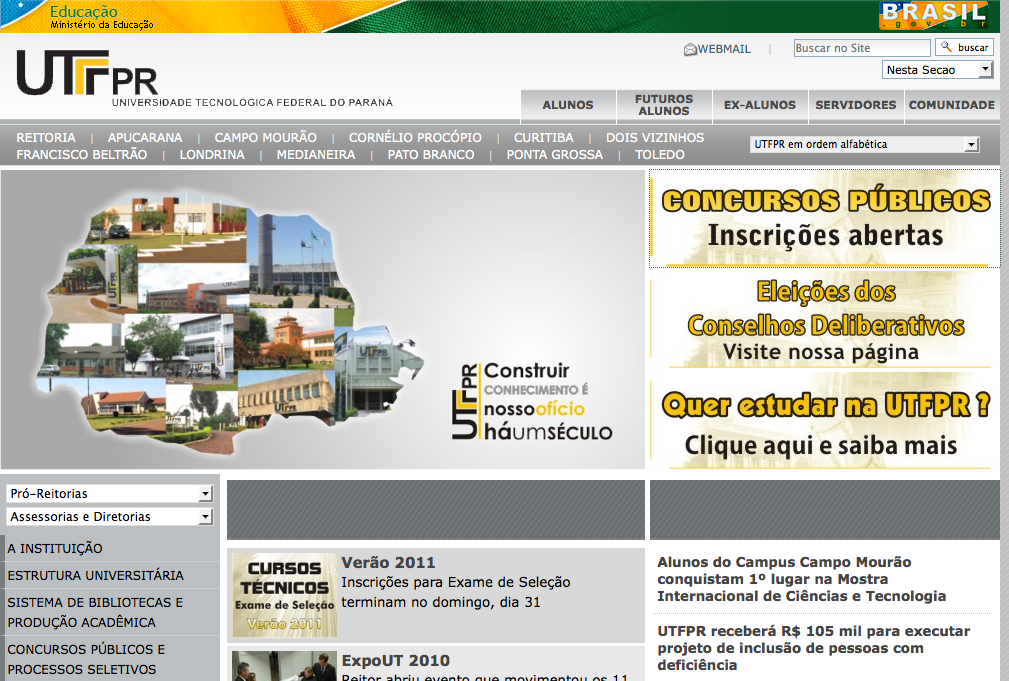Open A INSTITUIÇÃO sidebar item

(55, 548)
